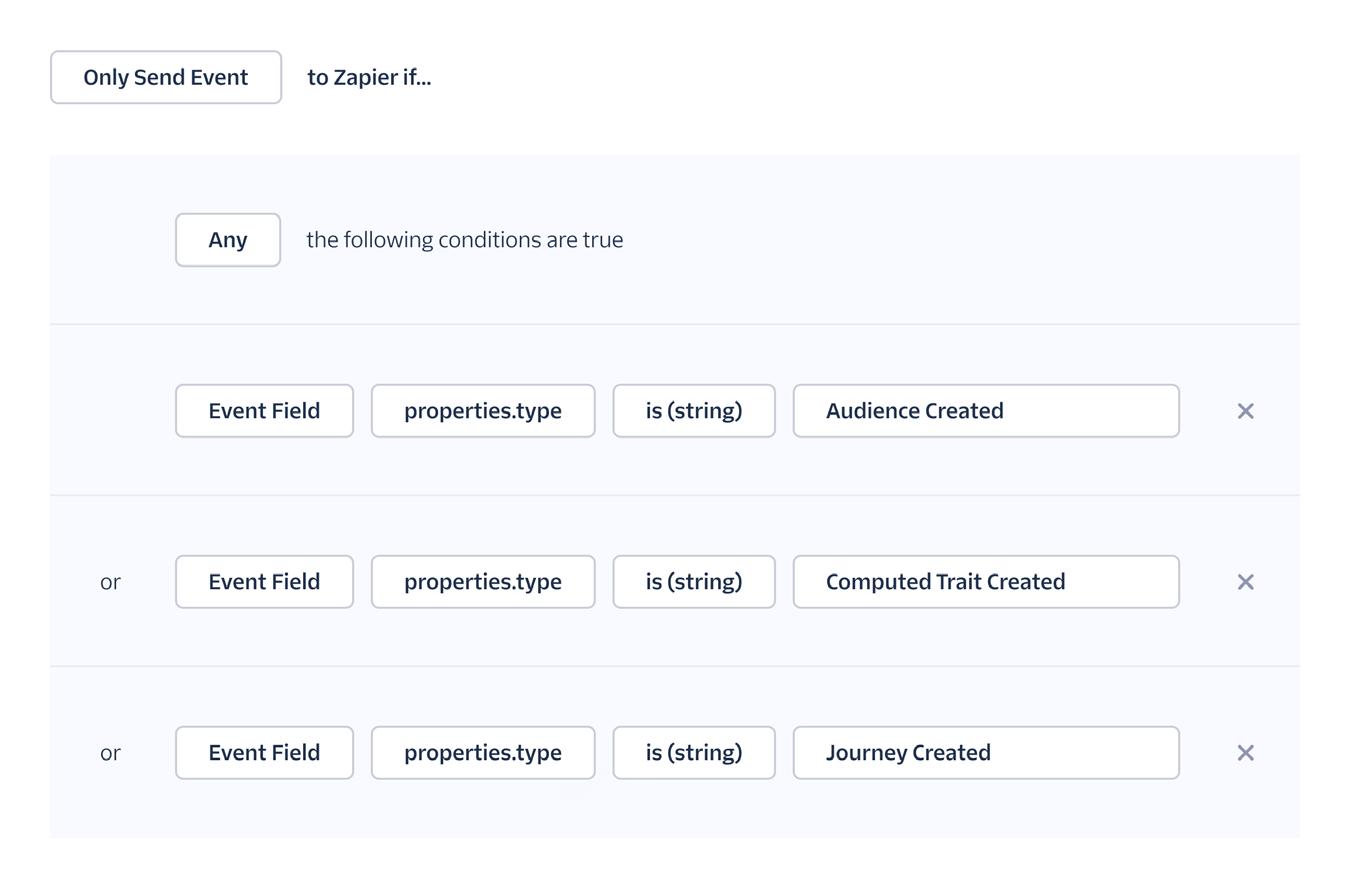Open Event Field dropdown in Computed Trait row
The width and height of the screenshot is (1350, 888).
coord(264,582)
